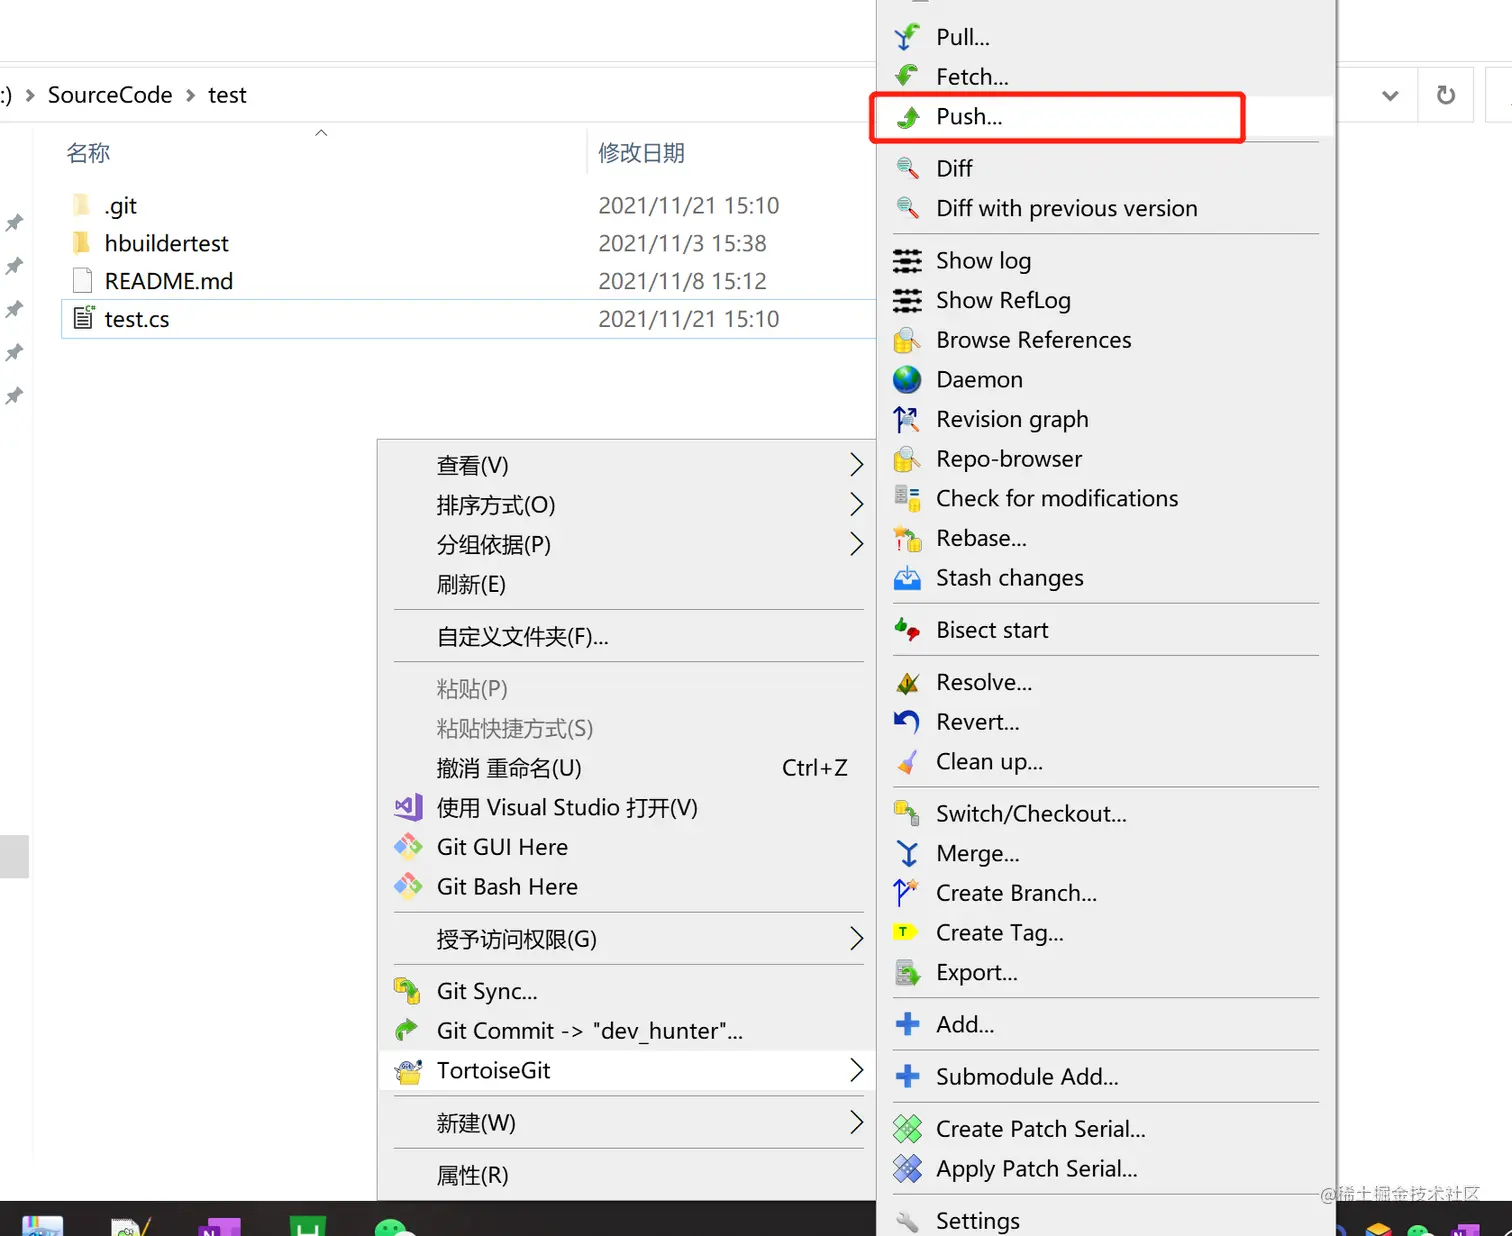Click chevron before SourceCode in breadcrumb

coord(30,95)
